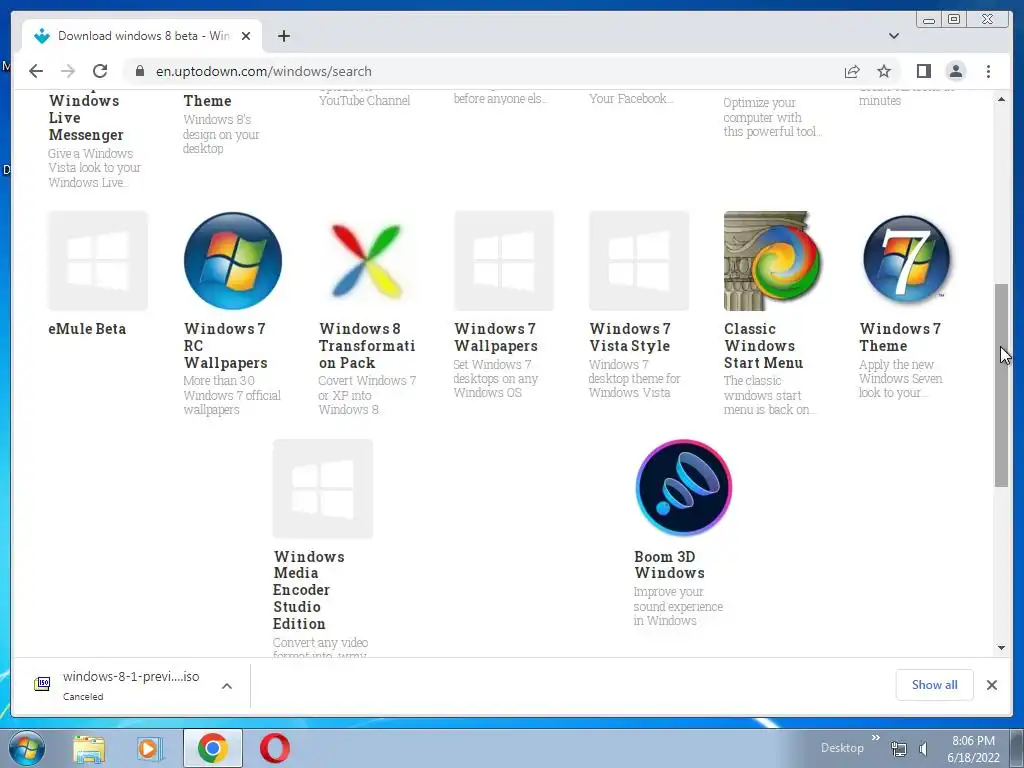Open Windows Explorer from the taskbar

[88, 749]
